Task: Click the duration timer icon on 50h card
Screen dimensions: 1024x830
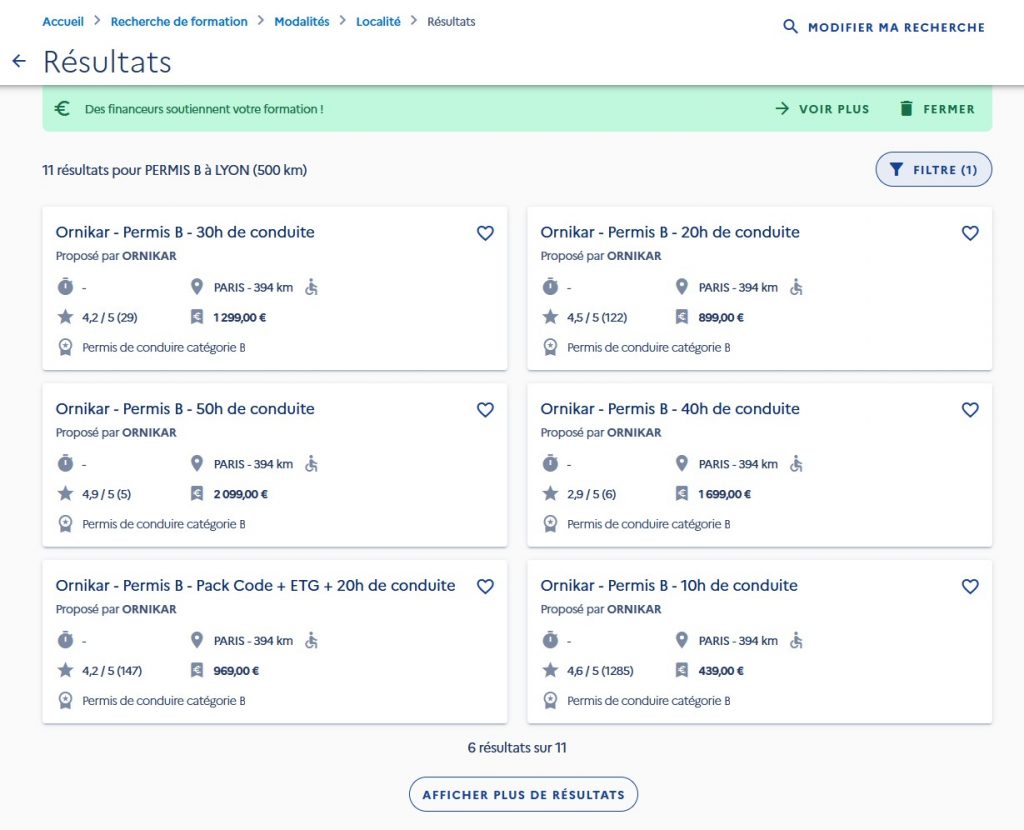Action: [65, 464]
